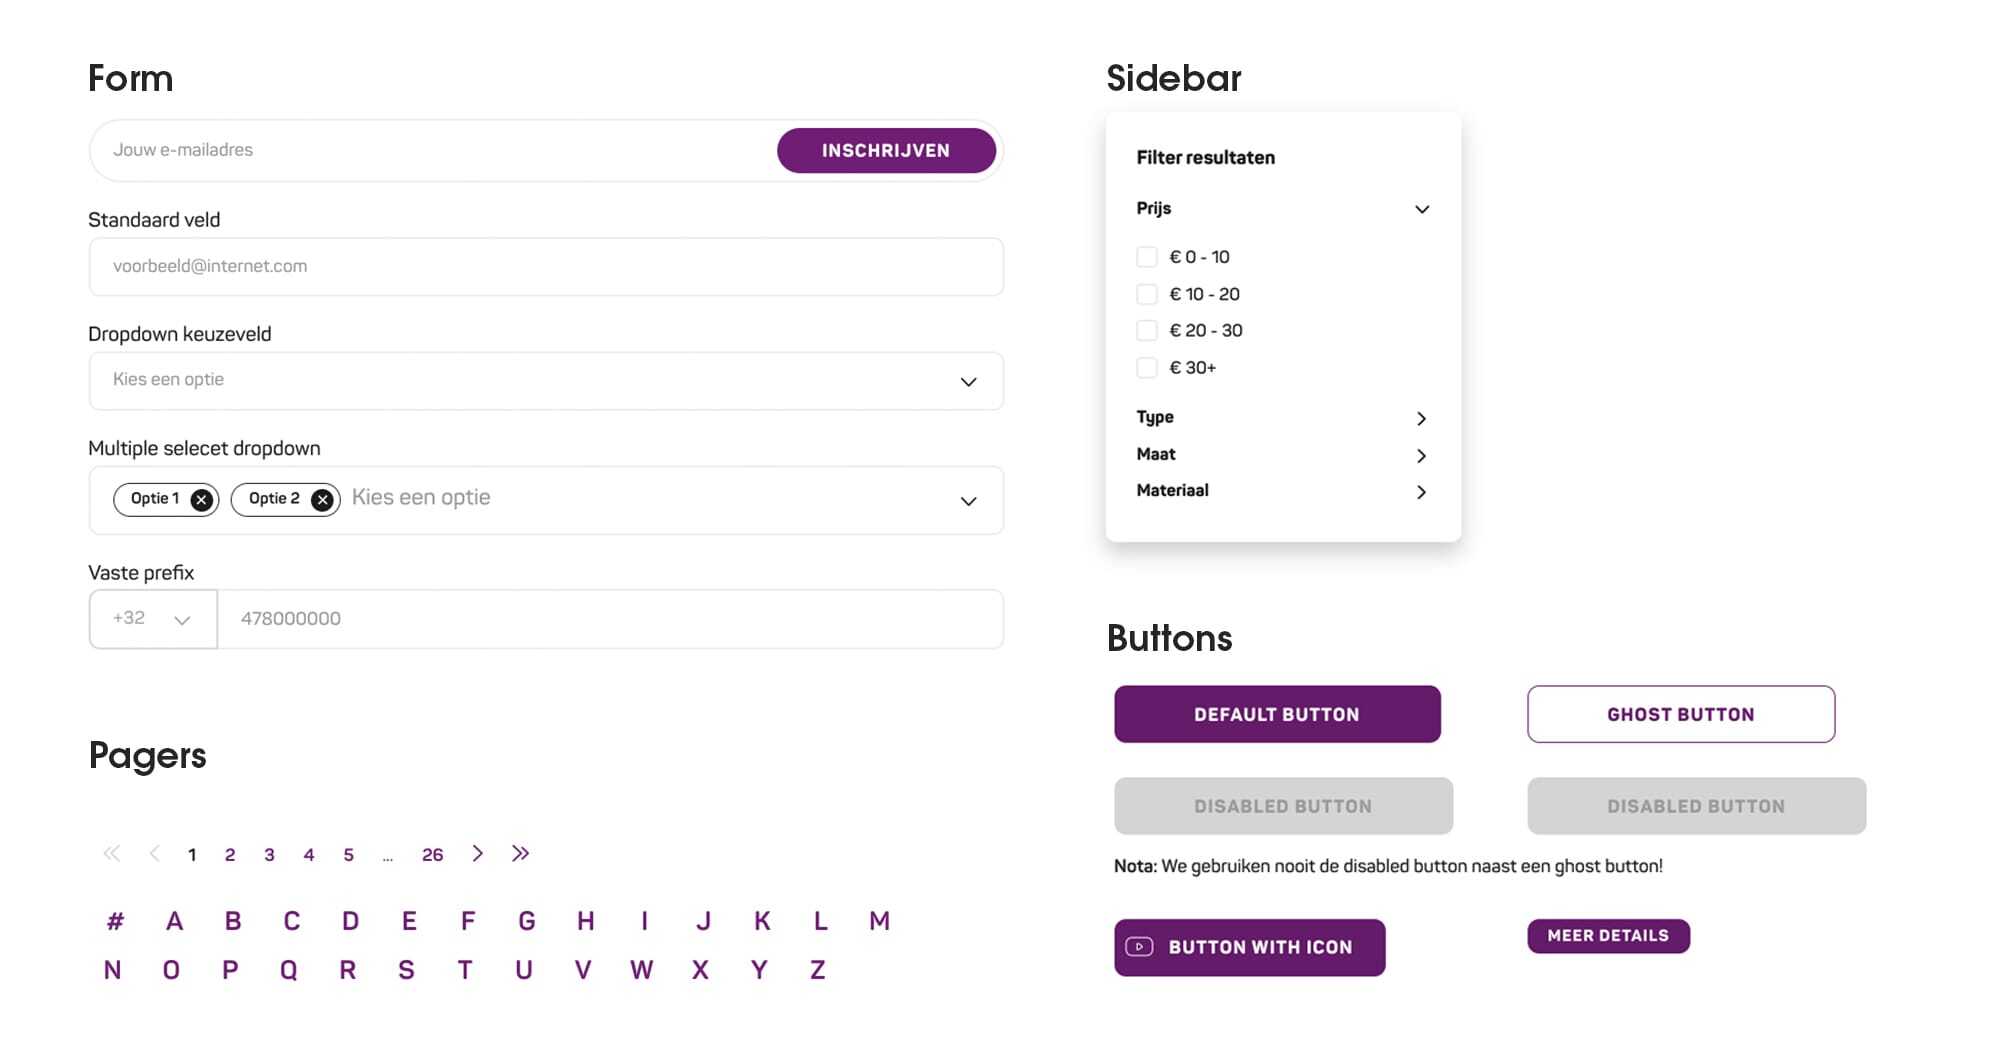The image size is (2000, 1042).
Task: Go to next page with single arrow
Action: 478,854
